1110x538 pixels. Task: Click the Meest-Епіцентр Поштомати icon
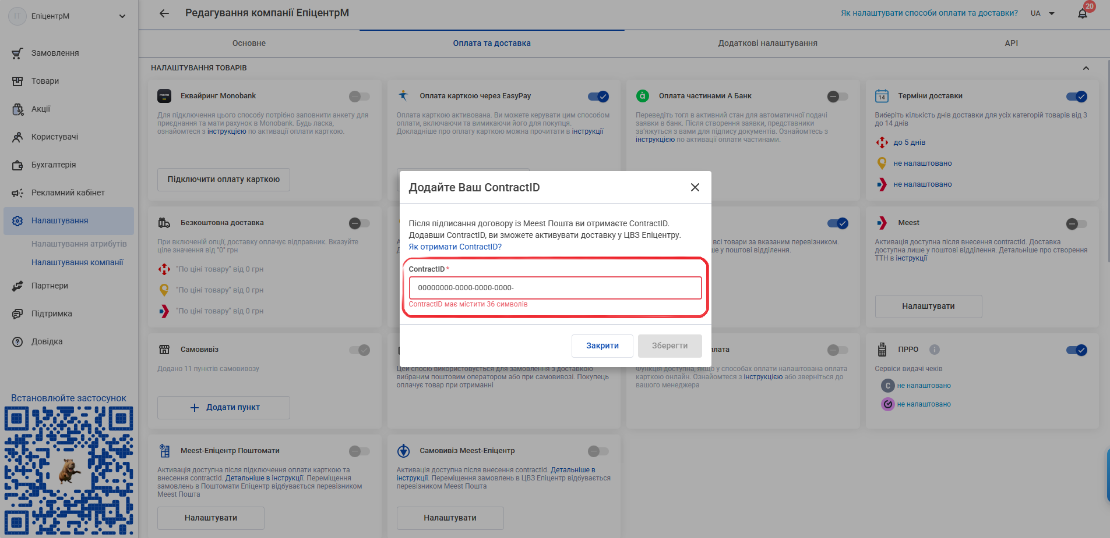pyautogui.click(x=164, y=450)
